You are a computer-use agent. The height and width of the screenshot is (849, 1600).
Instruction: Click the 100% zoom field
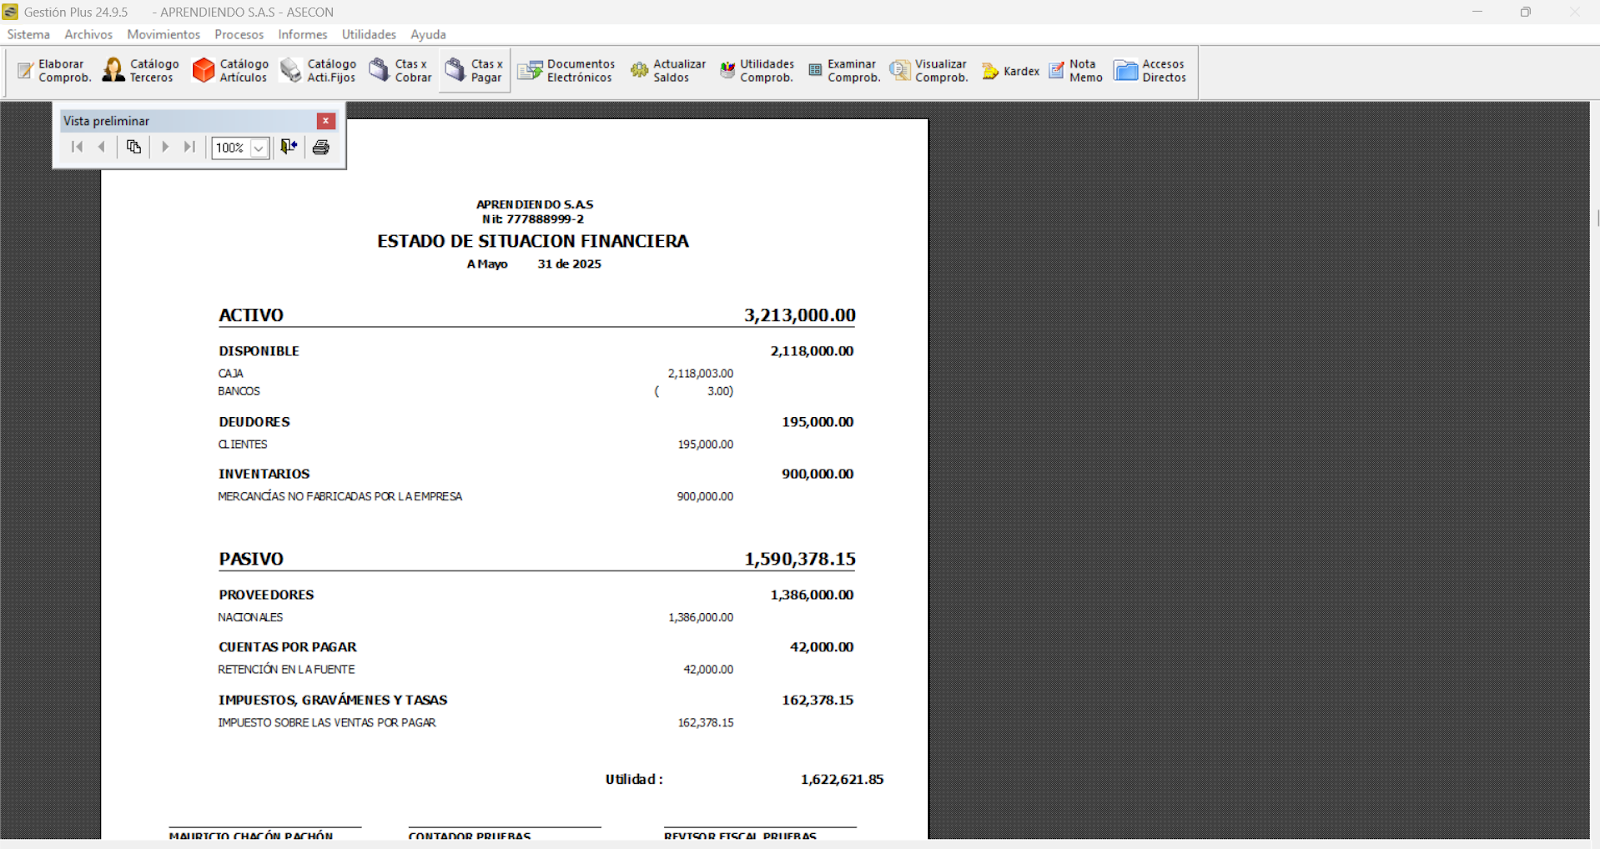pyautogui.click(x=230, y=148)
